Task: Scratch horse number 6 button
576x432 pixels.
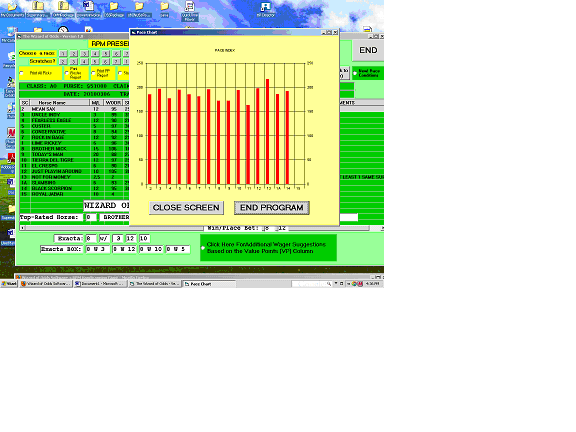Action: [x=106, y=62]
